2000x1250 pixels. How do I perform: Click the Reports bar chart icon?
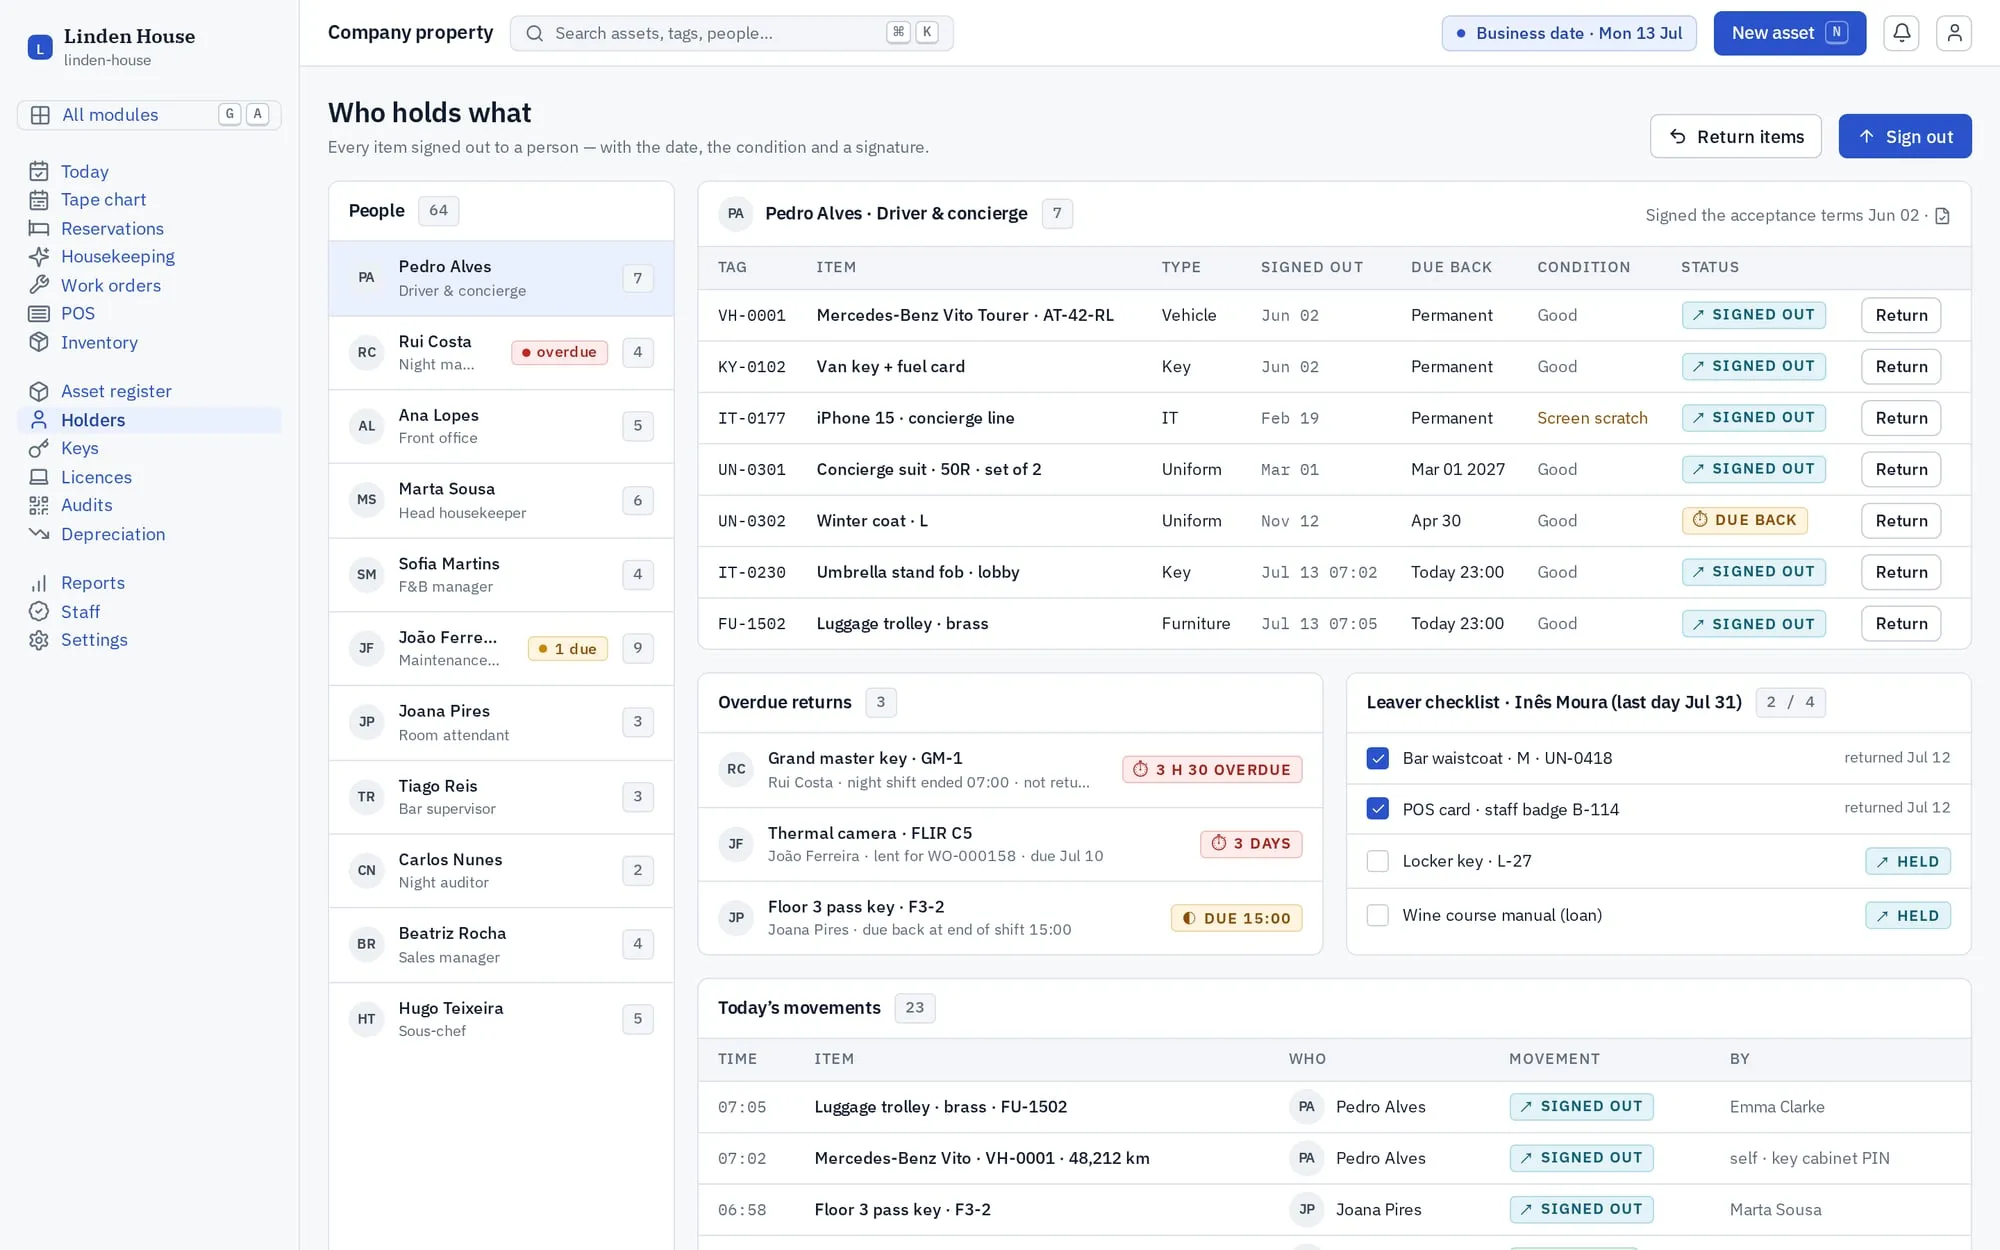coord(39,583)
